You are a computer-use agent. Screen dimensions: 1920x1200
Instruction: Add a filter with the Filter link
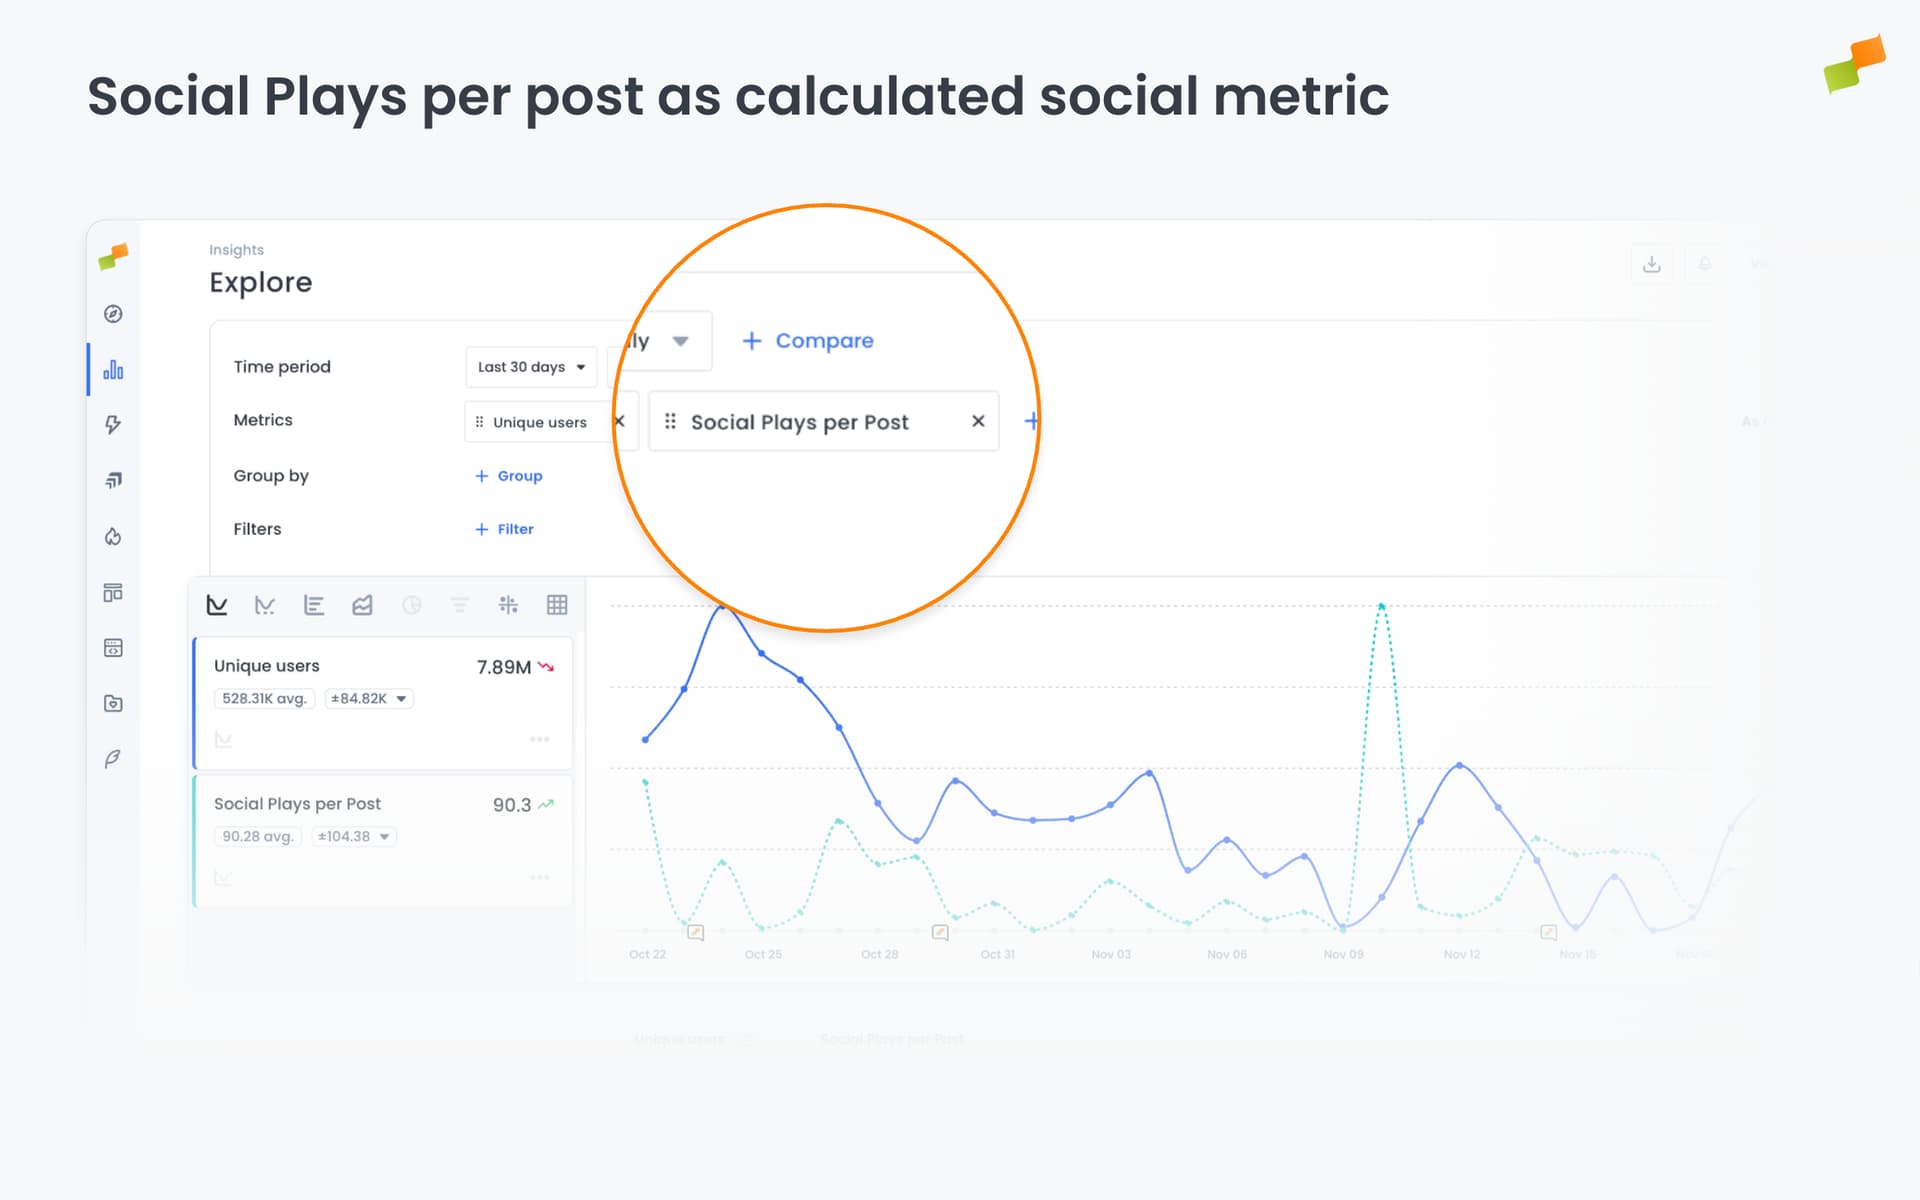point(503,528)
